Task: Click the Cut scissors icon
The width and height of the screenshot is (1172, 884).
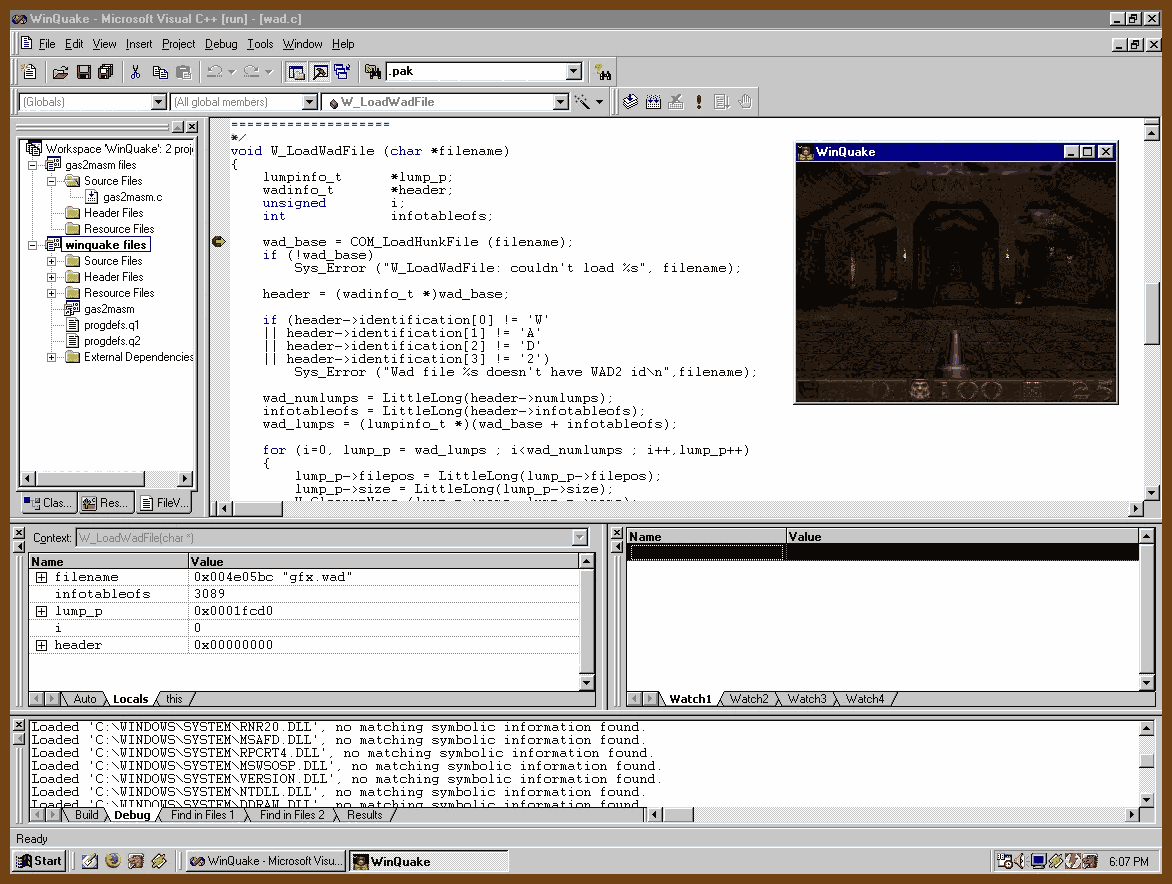Action: [135, 72]
